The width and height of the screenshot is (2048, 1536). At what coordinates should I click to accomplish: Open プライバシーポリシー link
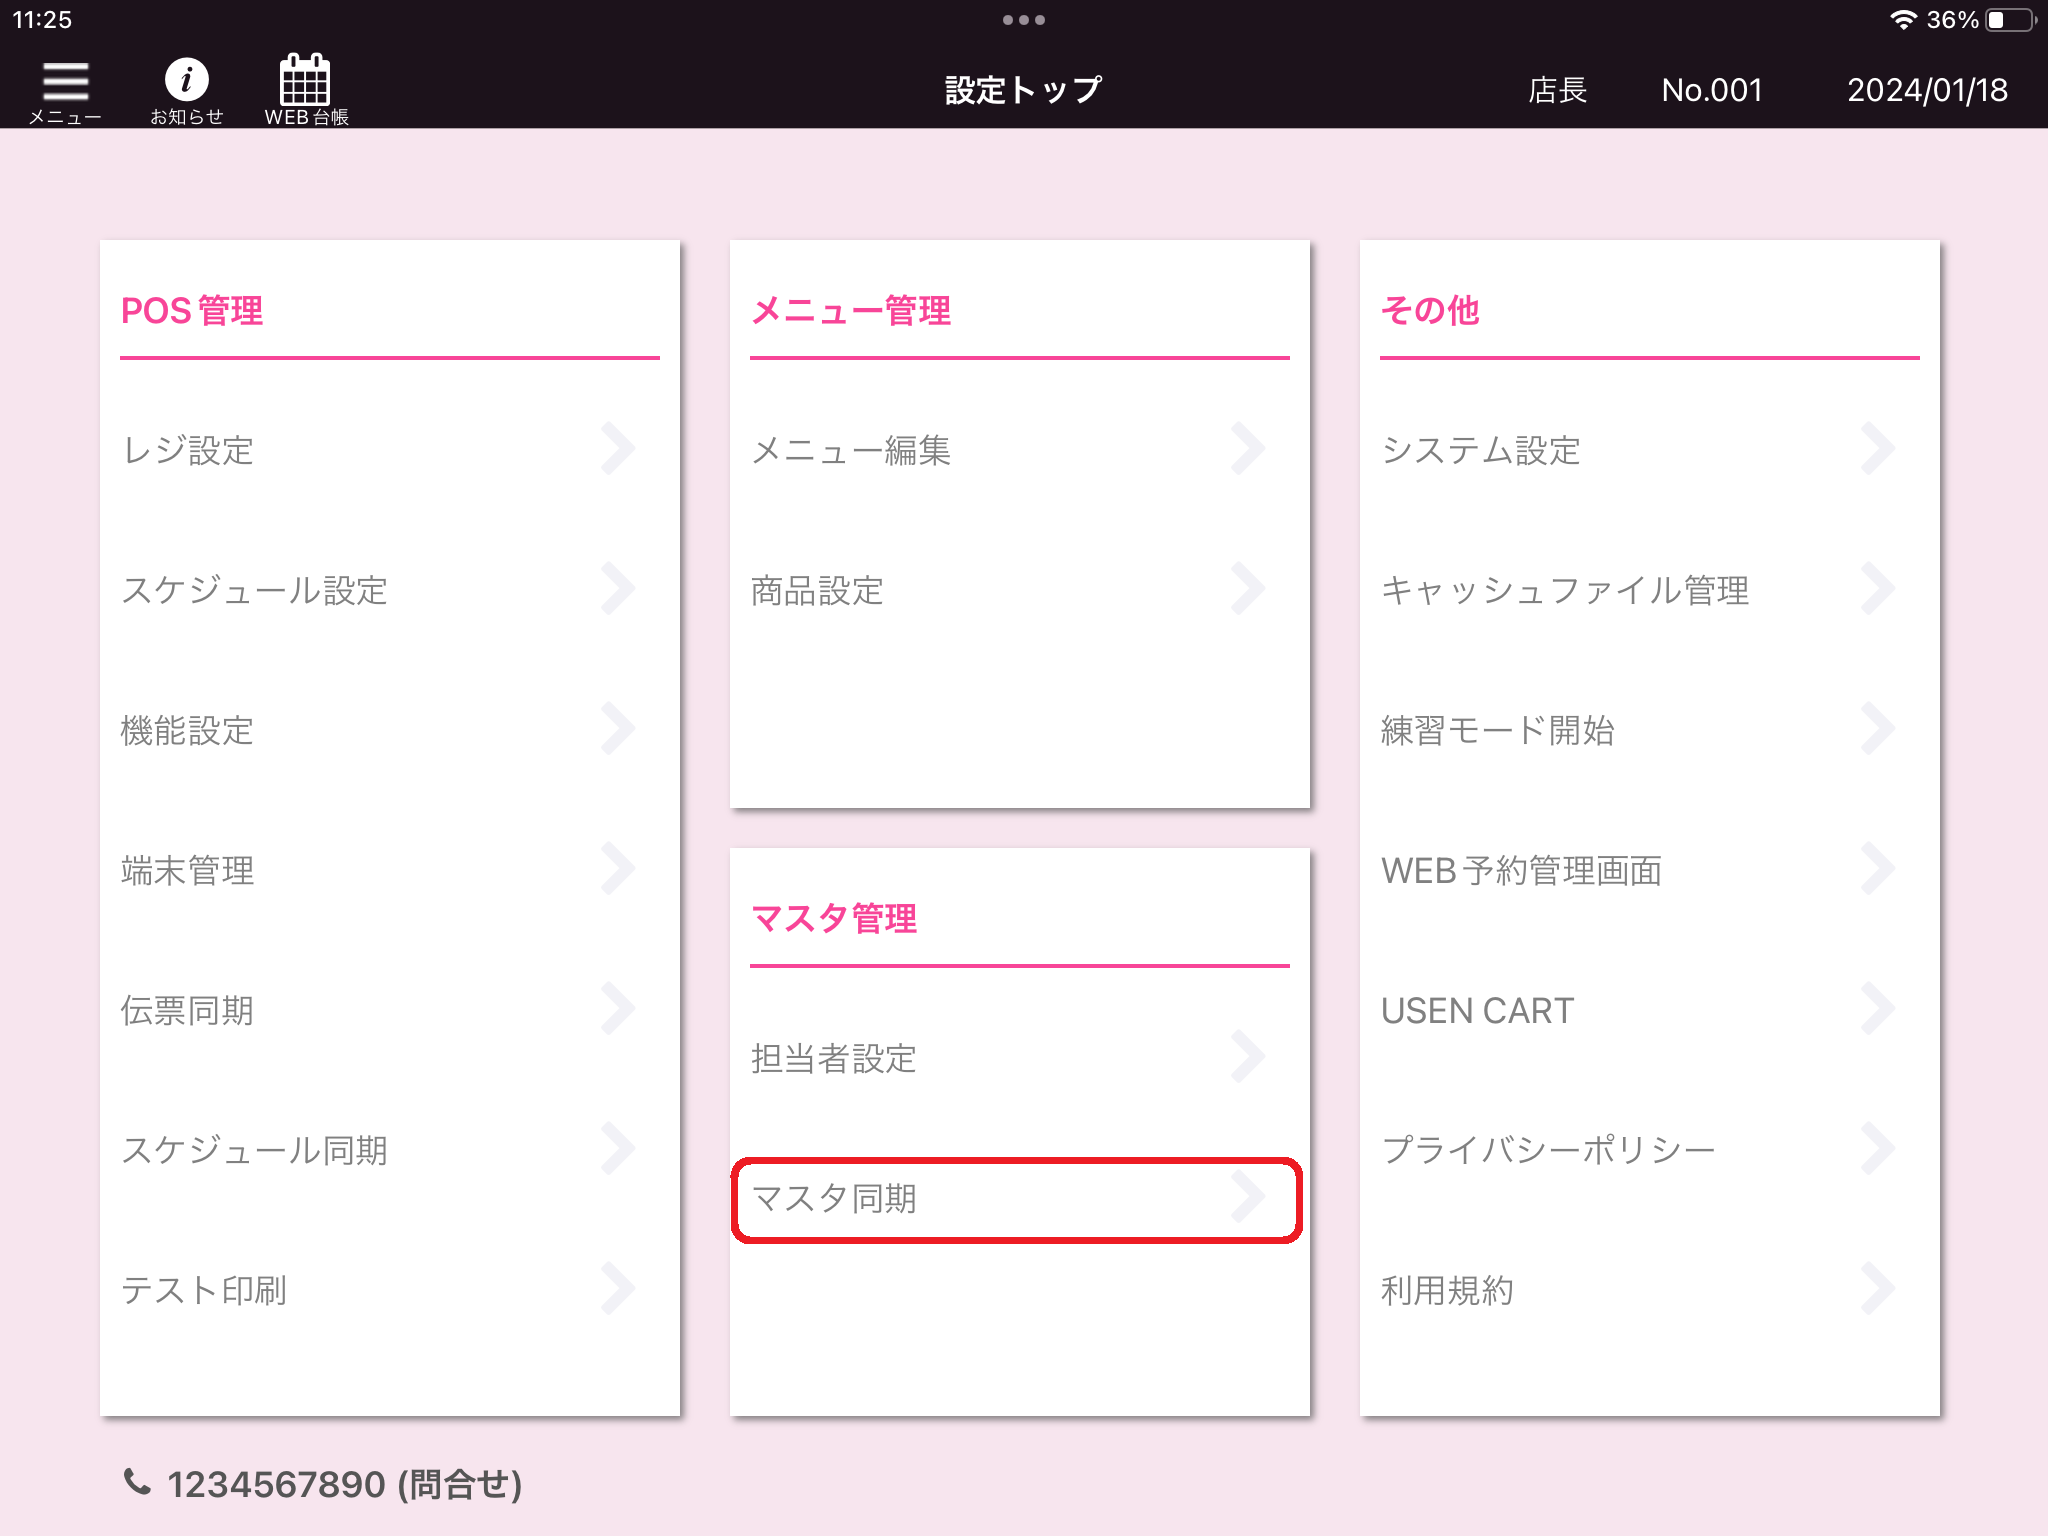[1547, 1150]
